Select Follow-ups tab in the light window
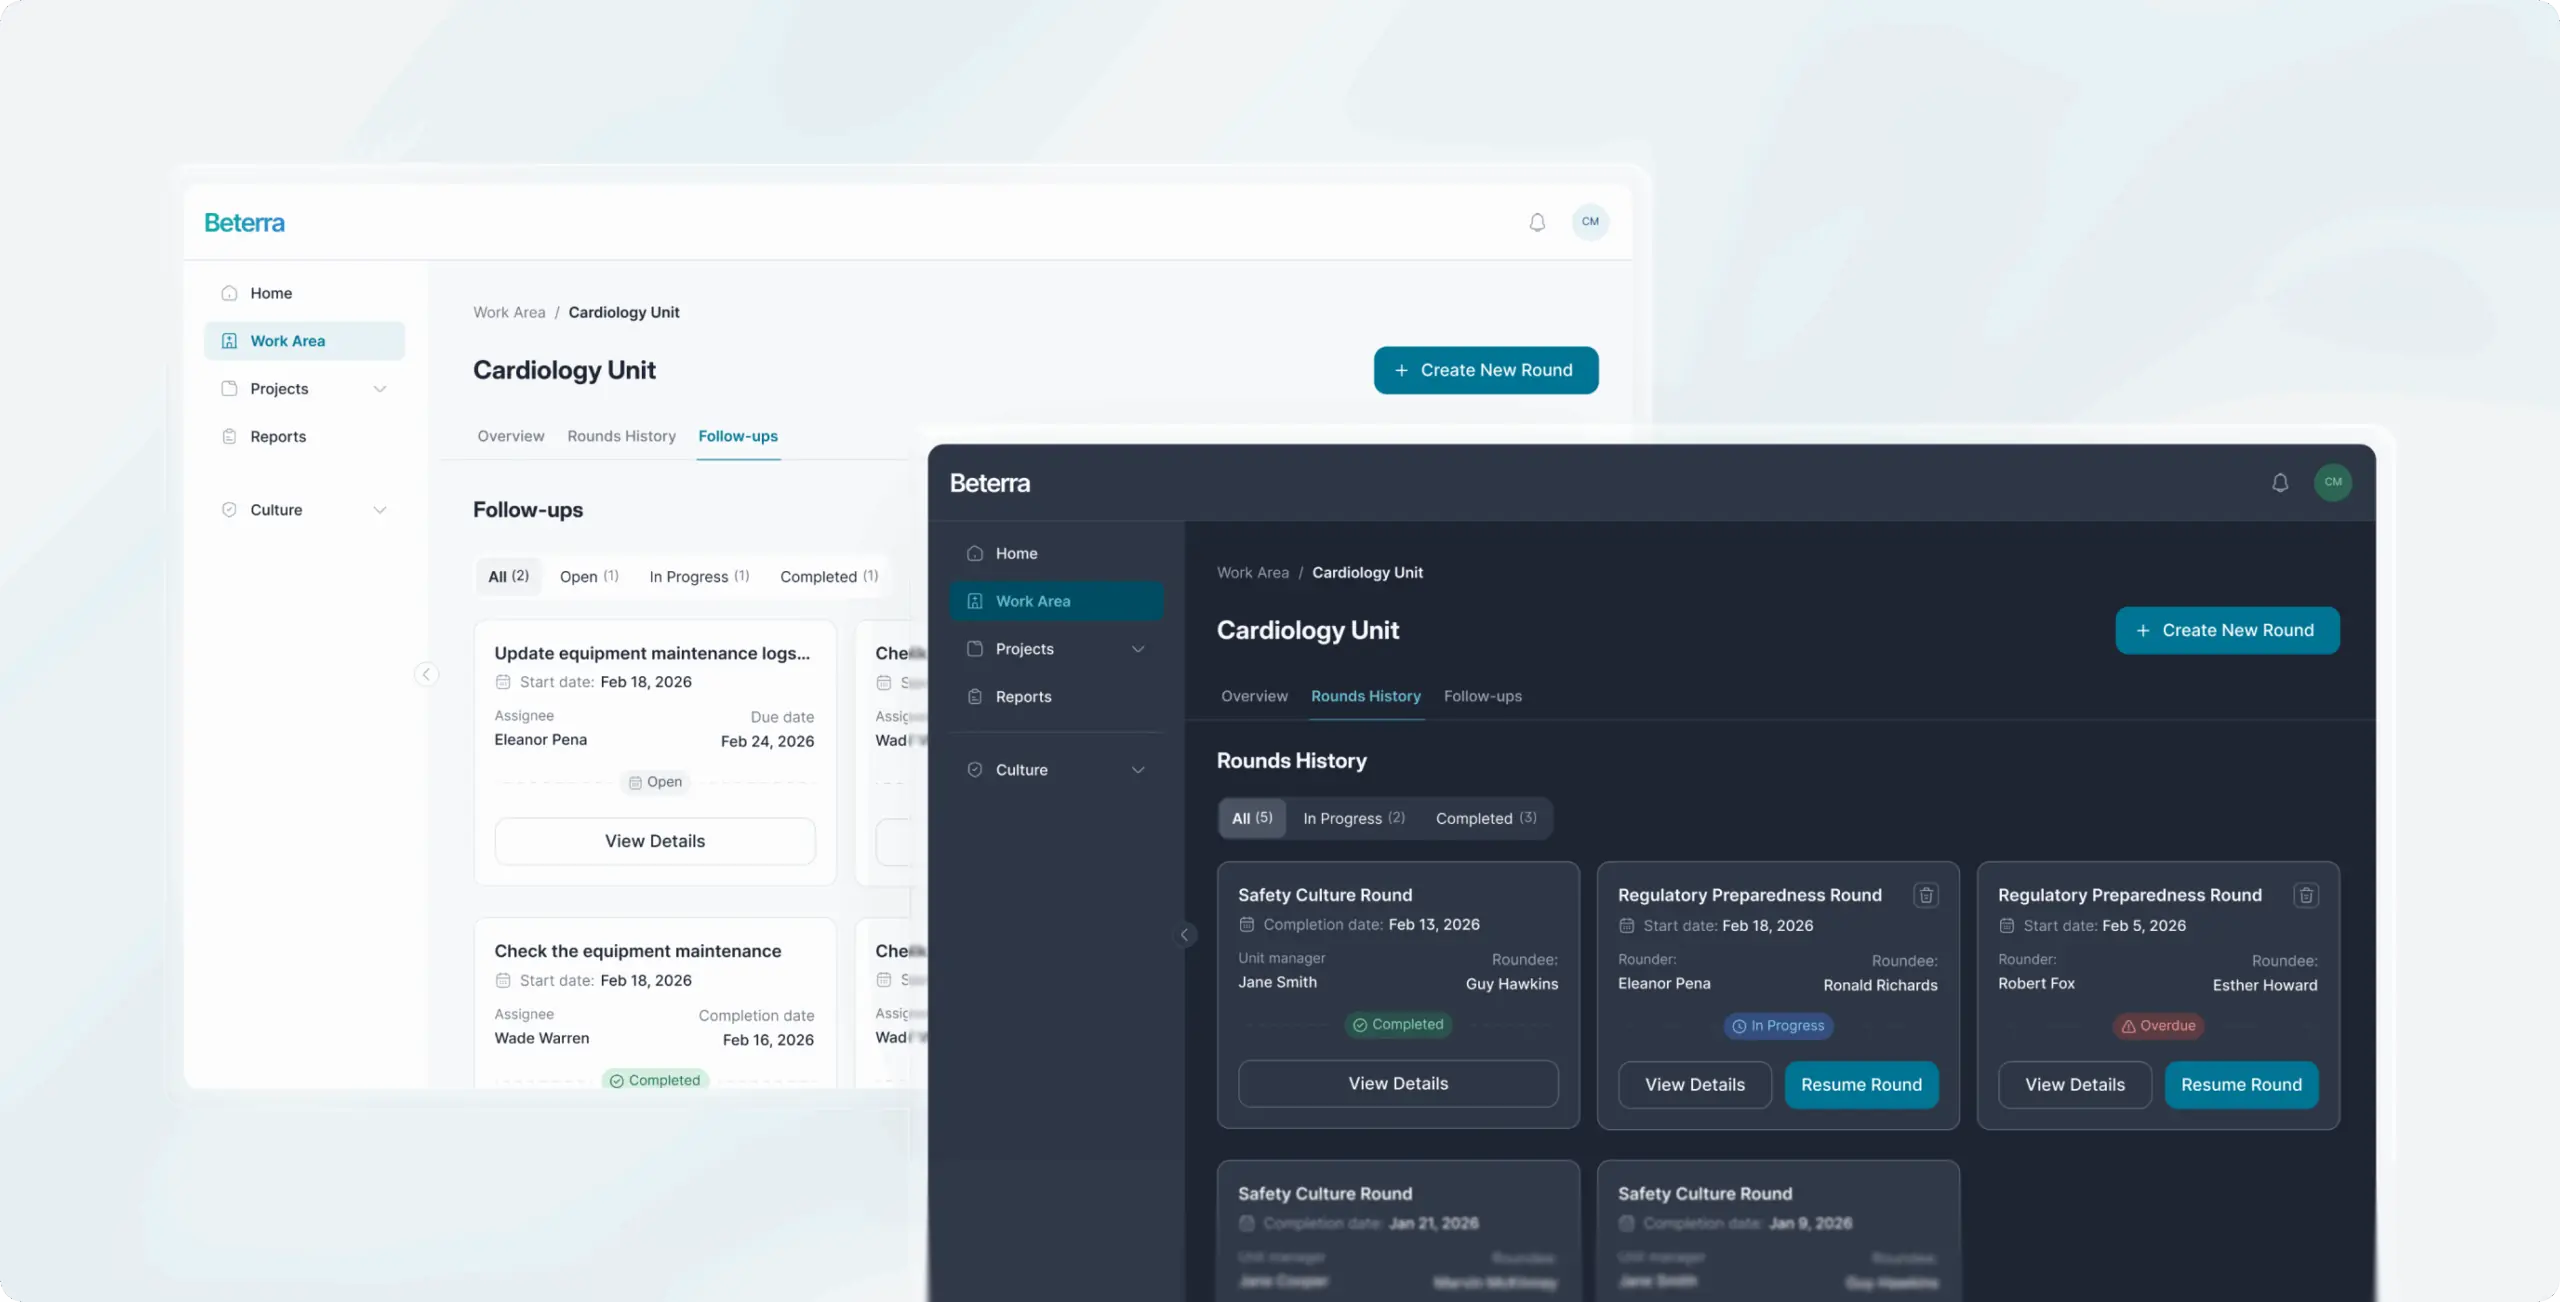Viewport: 2560px width, 1302px height. coord(738,436)
